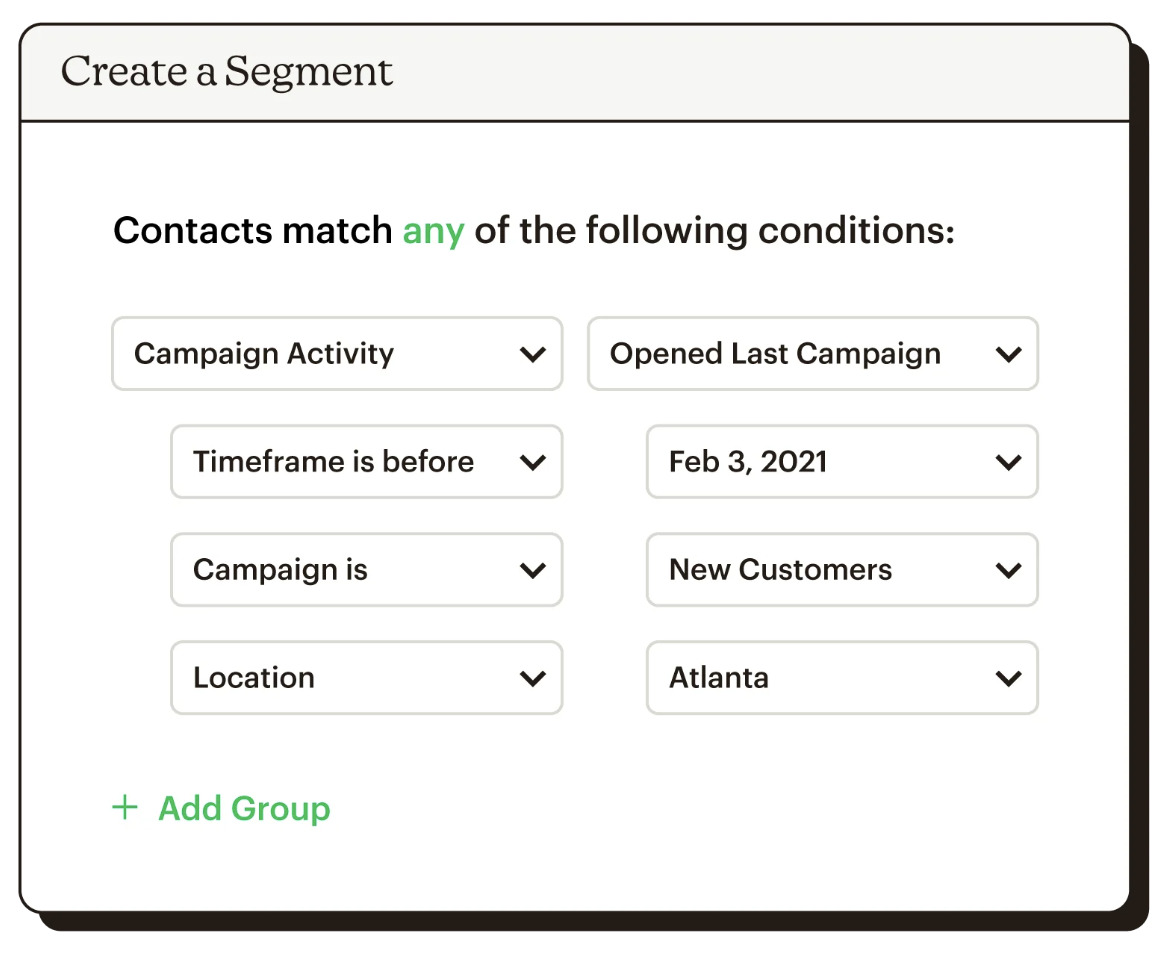1170x954 pixels.
Task: Open the New Customers dropdown
Action: click(x=843, y=570)
